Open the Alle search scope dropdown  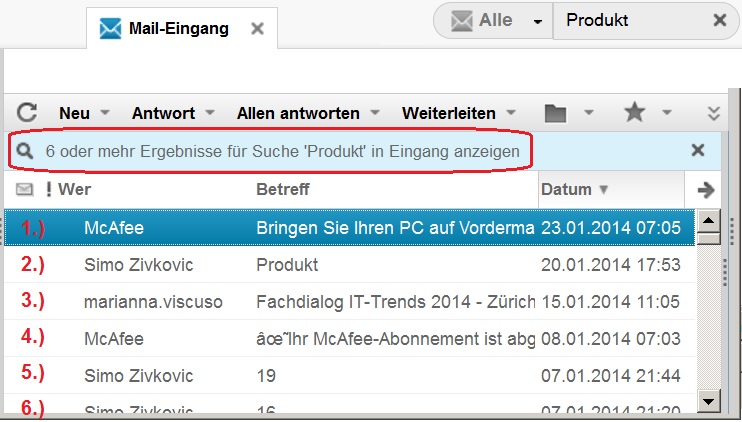click(538, 21)
